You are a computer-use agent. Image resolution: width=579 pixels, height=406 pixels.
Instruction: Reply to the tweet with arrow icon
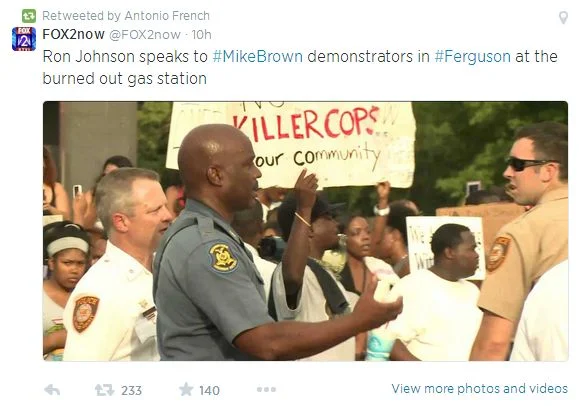pos(52,390)
